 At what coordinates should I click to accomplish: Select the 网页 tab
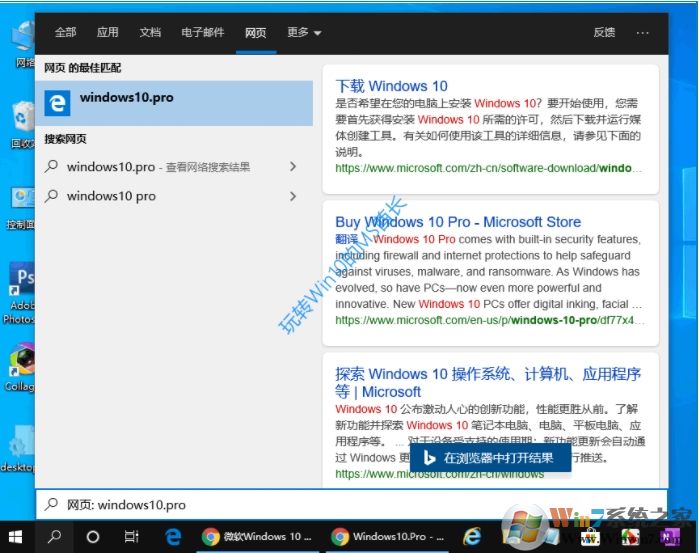point(256,33)
